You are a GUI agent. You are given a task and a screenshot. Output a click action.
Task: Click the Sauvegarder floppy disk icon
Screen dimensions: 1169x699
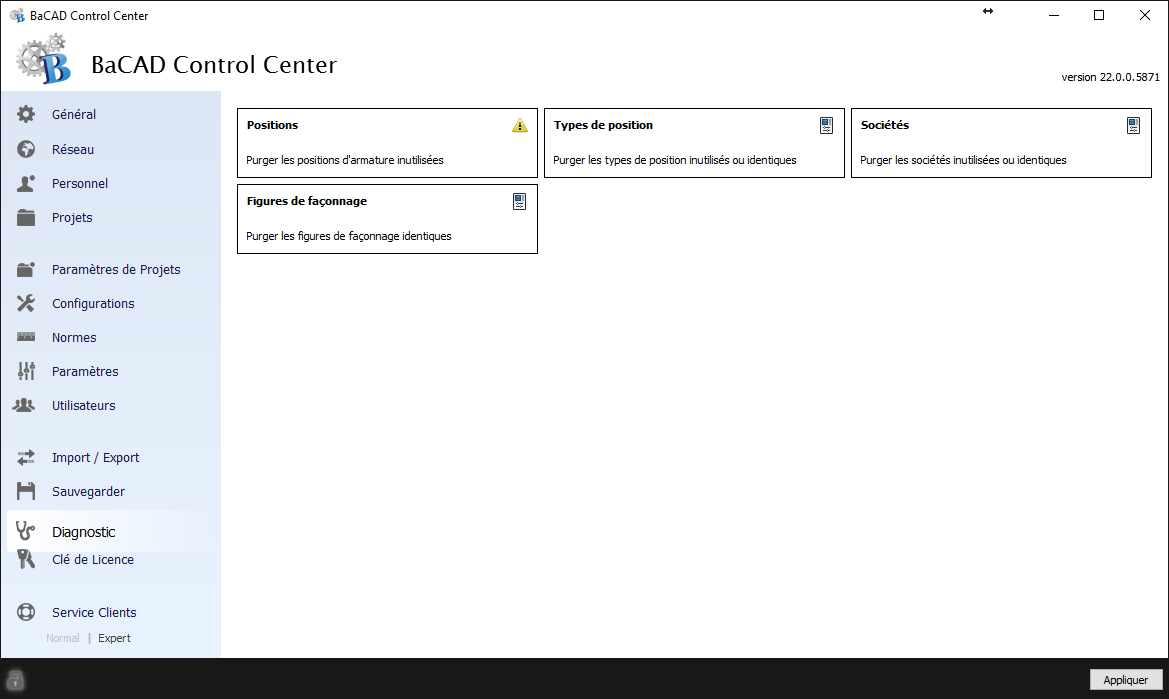click(26, 491)
